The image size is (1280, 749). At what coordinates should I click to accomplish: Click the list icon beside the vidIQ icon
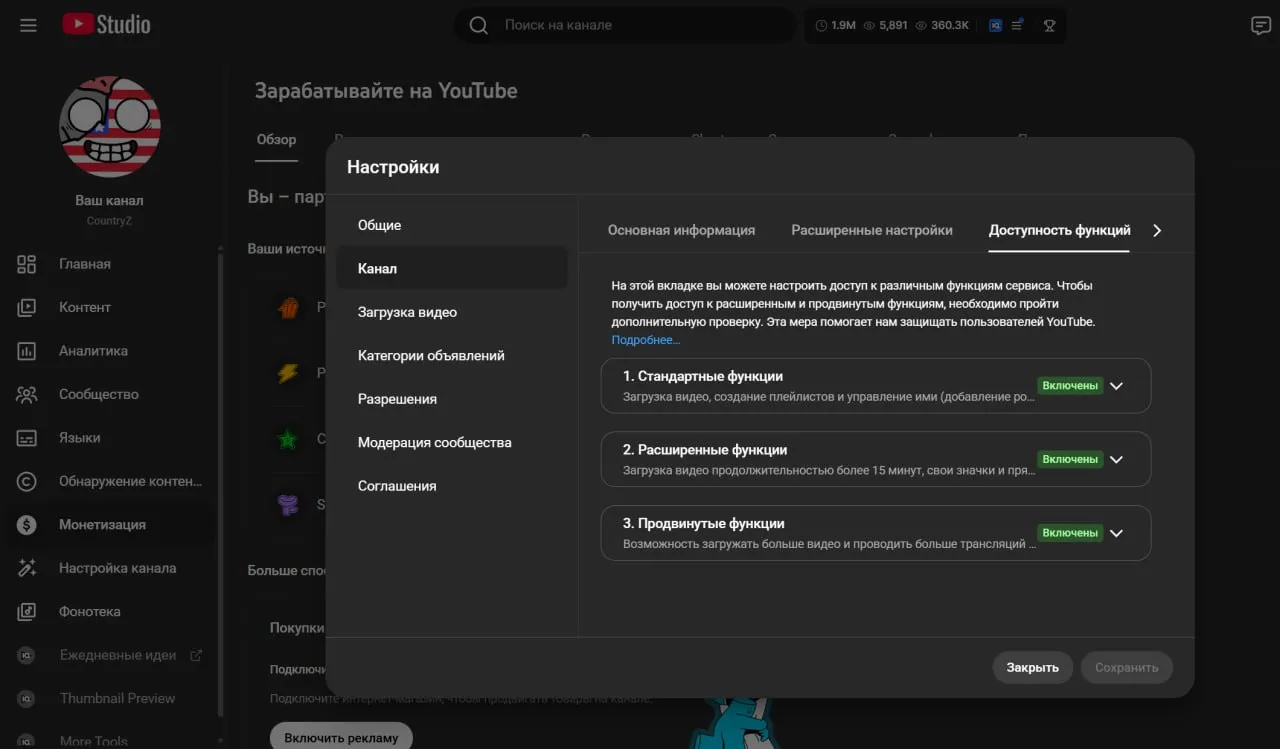coord(1018,25)
